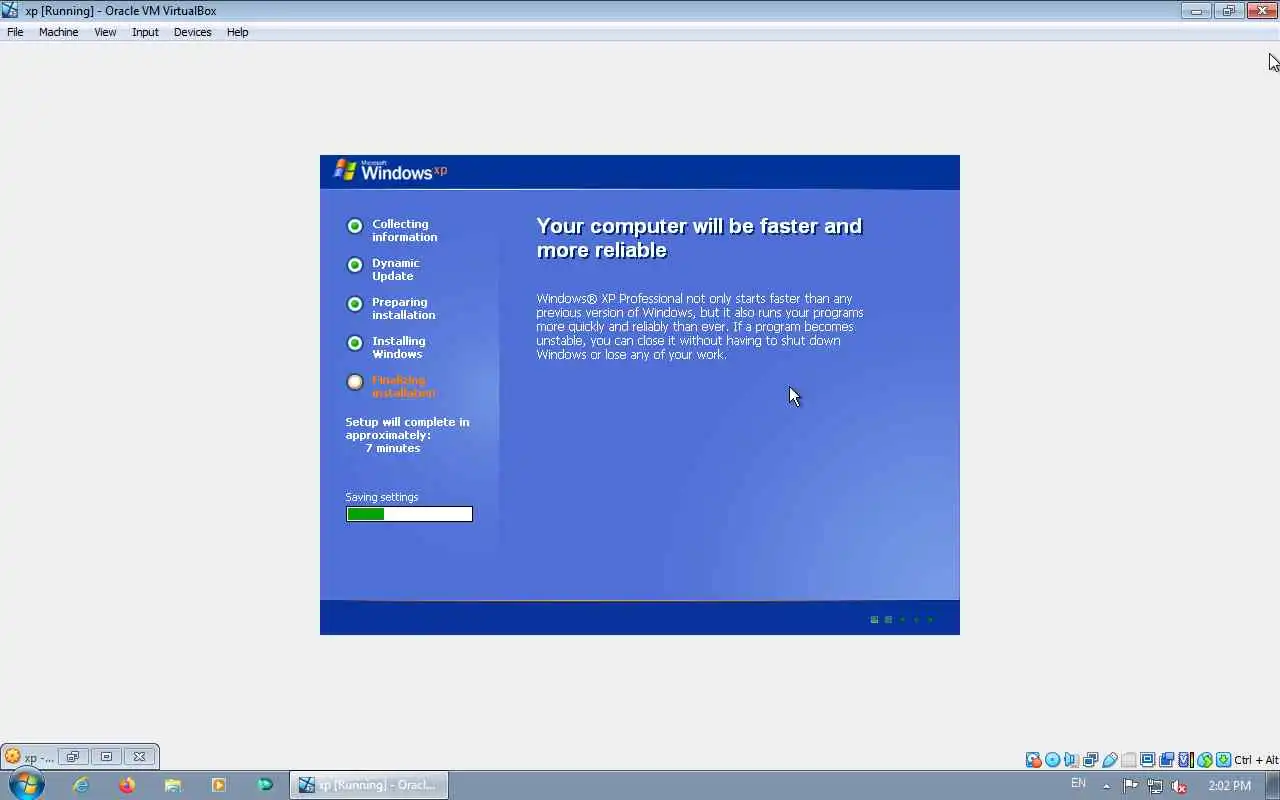Click the Ctrl + Alt host key label
This screenshot has width=1280, height=800.
click(1257, 760)
